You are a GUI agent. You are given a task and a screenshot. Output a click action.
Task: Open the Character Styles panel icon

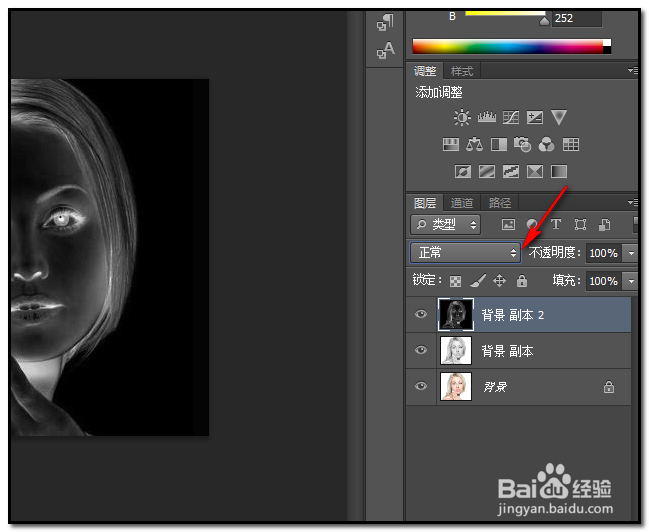[385, 50]
